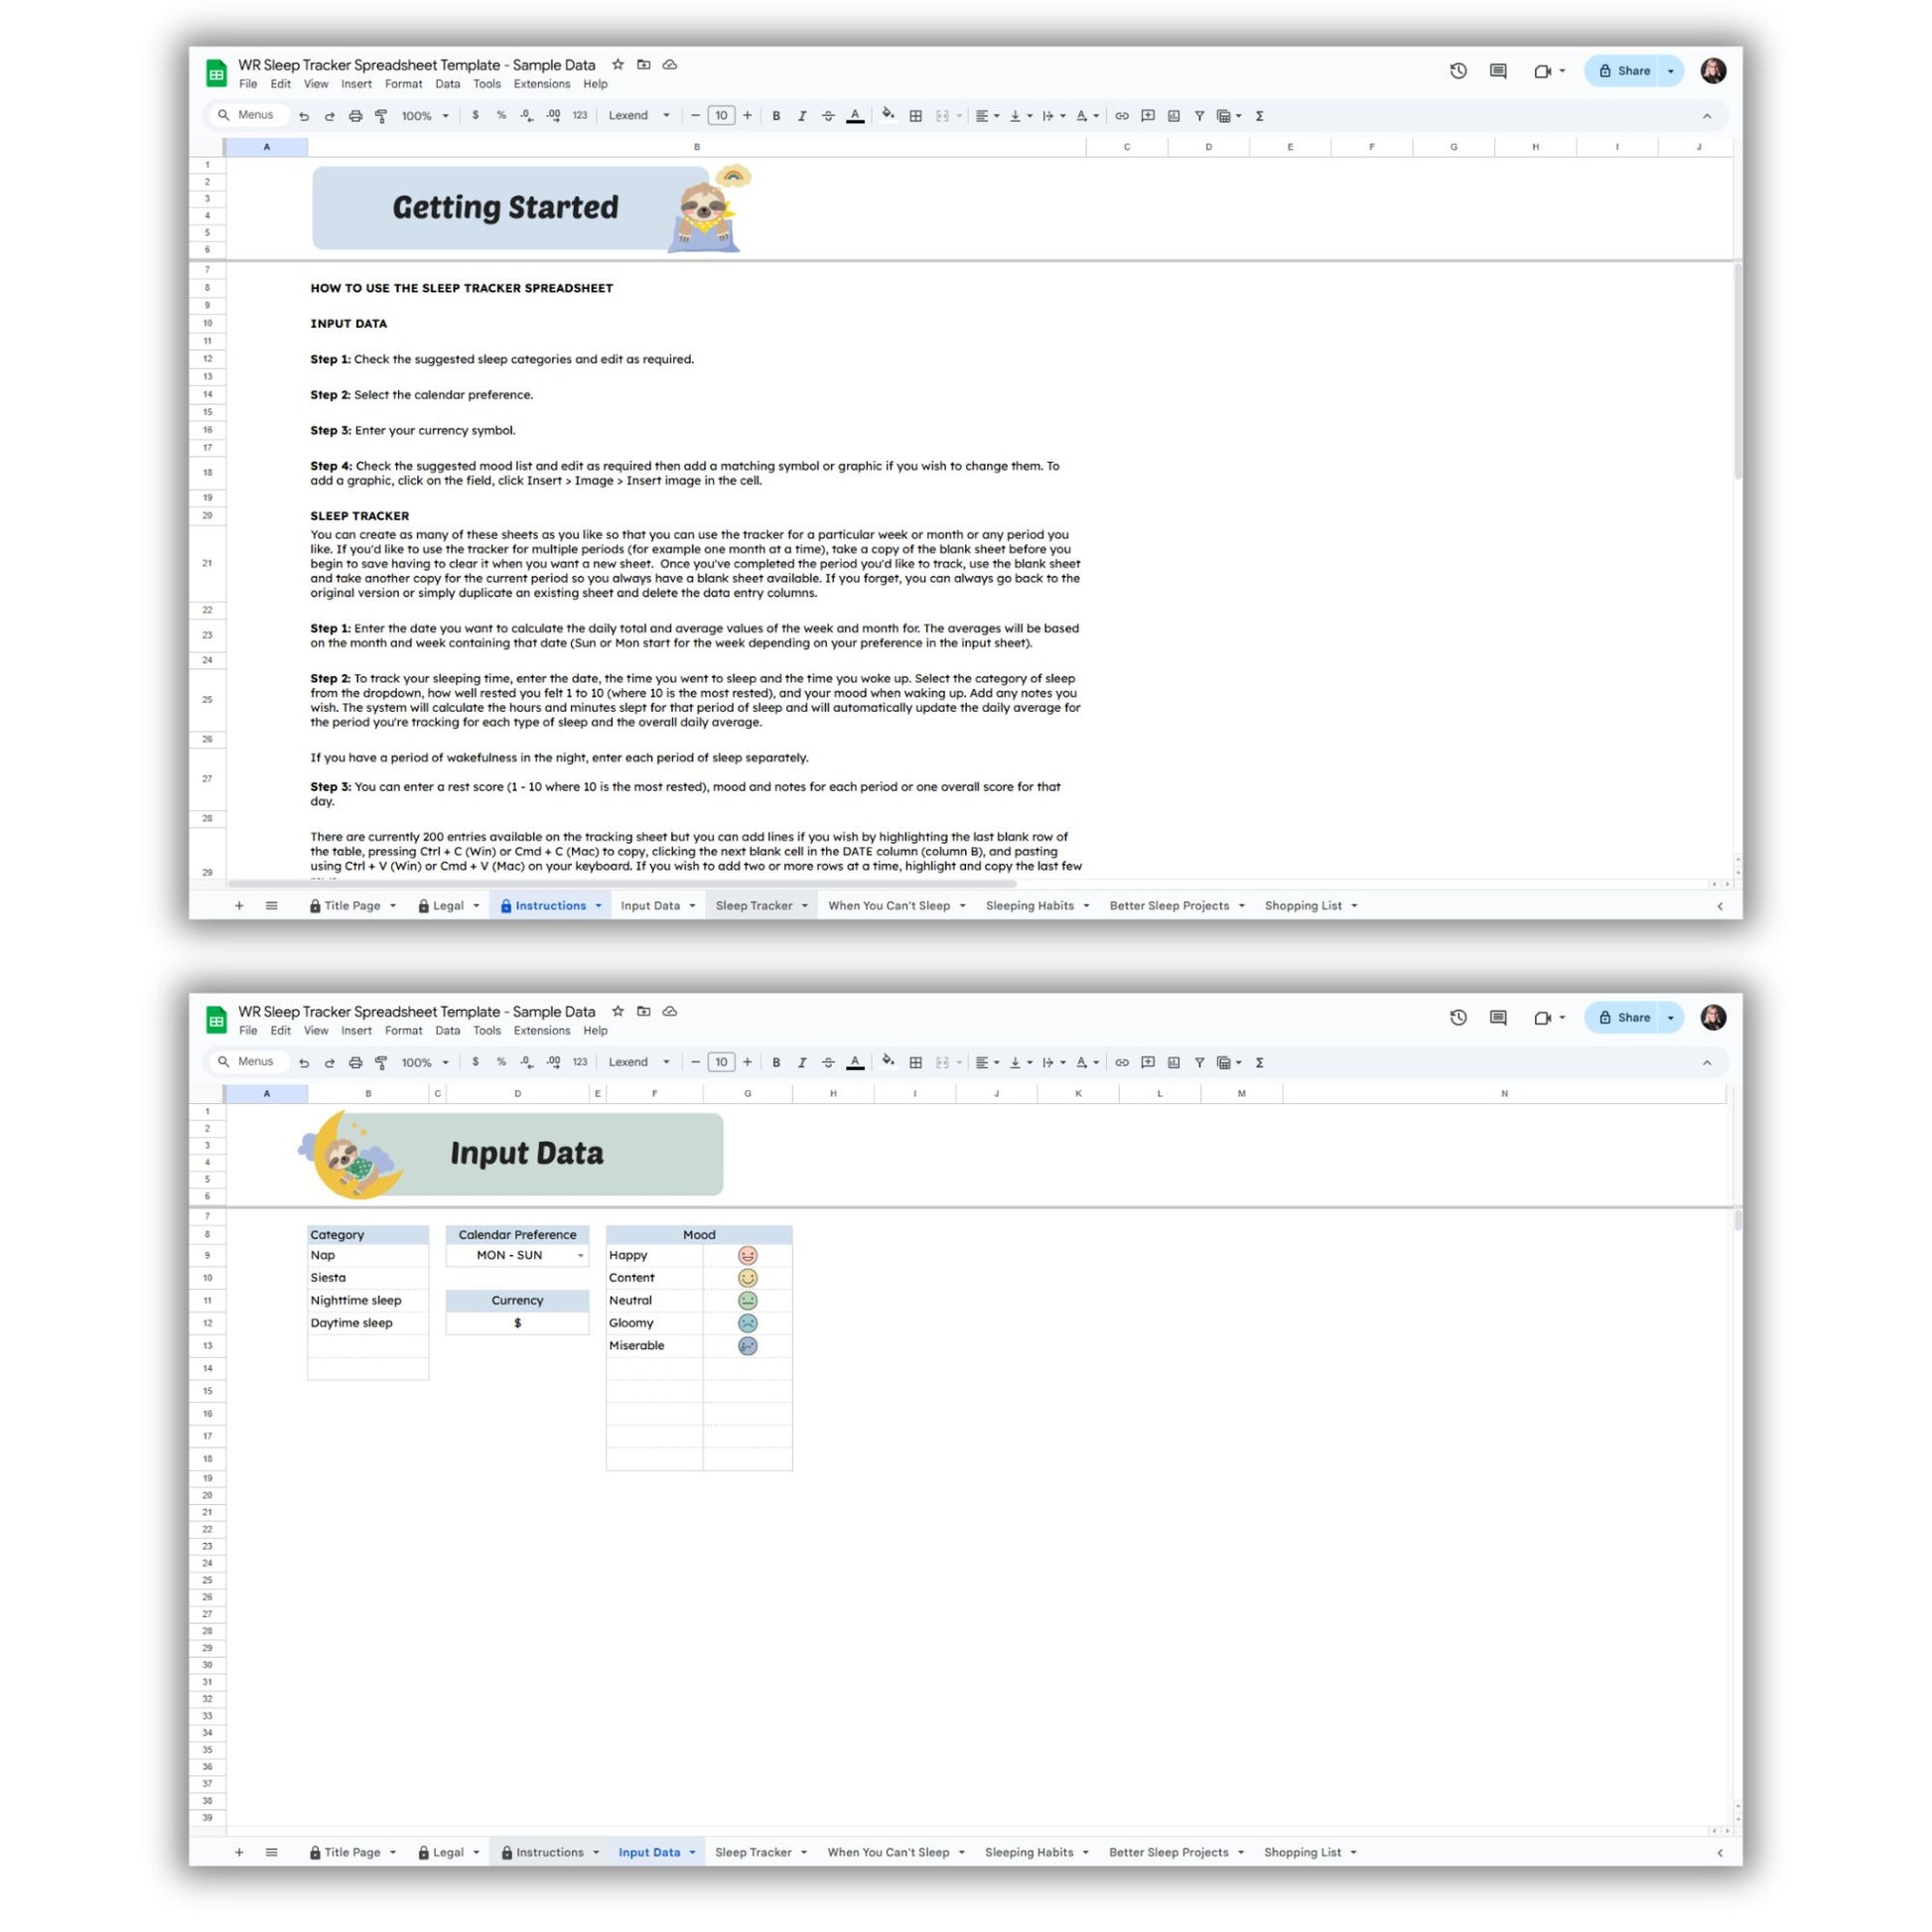Screen dimensions: 1932x1932
Task: Open text color picker in Input Data window
Action: [855, 1062]
